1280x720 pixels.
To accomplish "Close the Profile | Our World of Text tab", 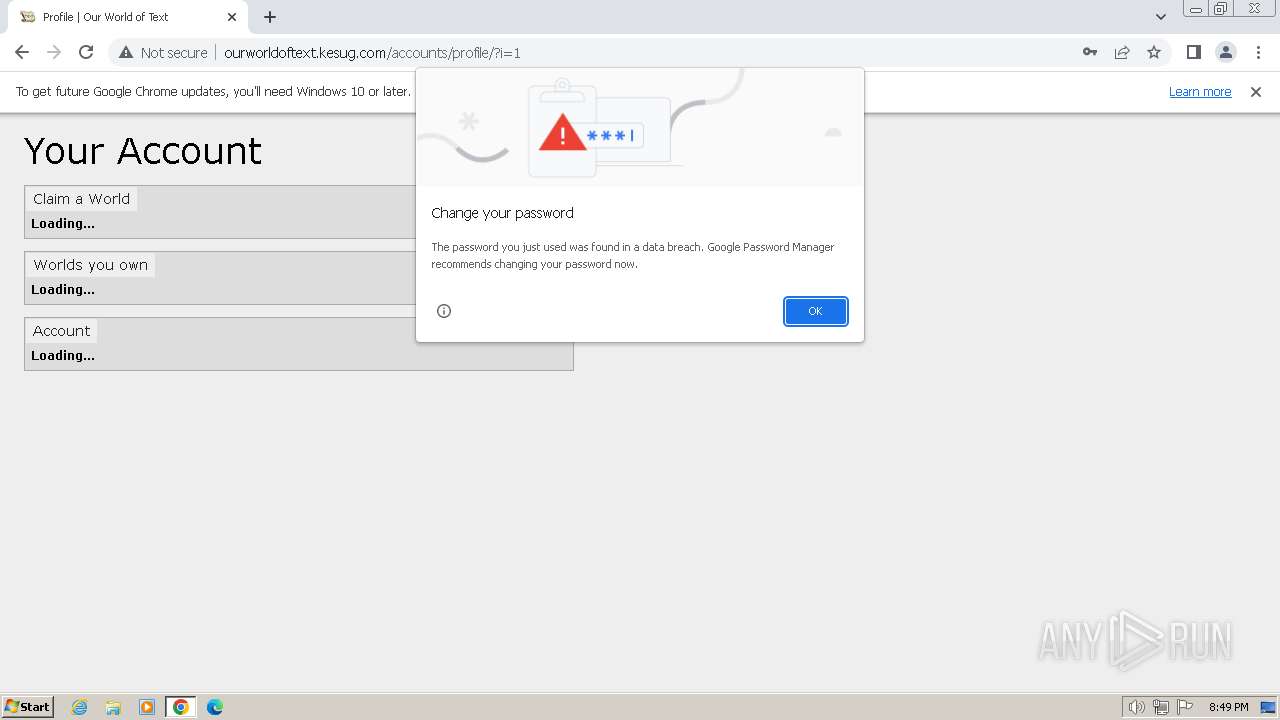I will (232, 17).
